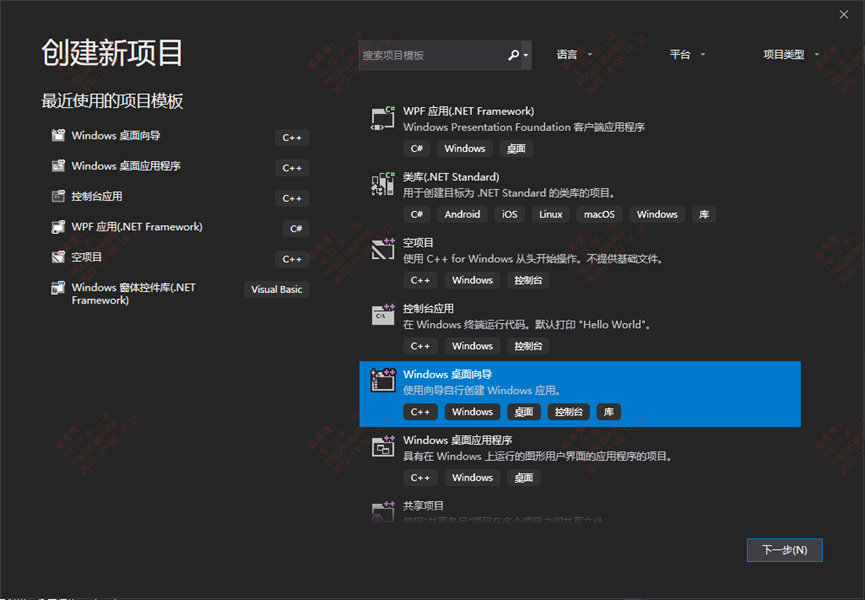Click 库 tag under 类库 template
Viewport: 865px width, 600px height.
pos(704,215)
